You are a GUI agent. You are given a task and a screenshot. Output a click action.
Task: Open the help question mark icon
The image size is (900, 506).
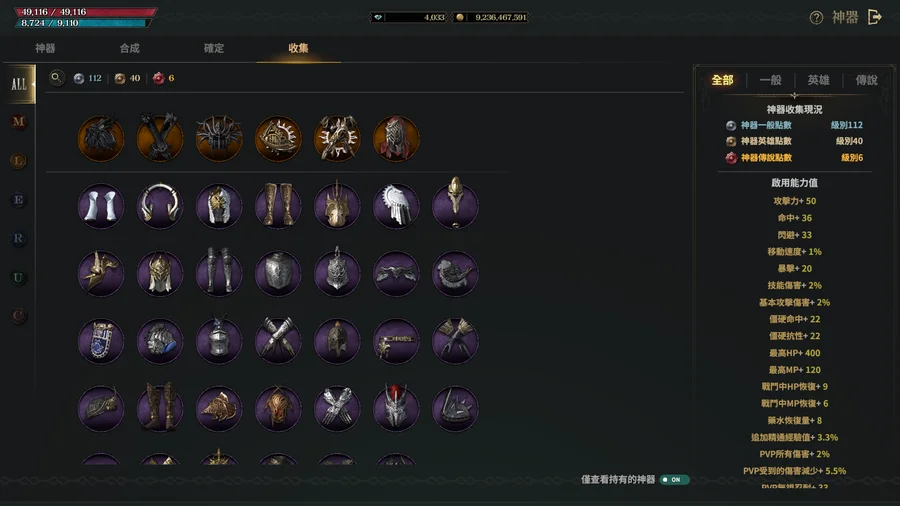(816, 18)
